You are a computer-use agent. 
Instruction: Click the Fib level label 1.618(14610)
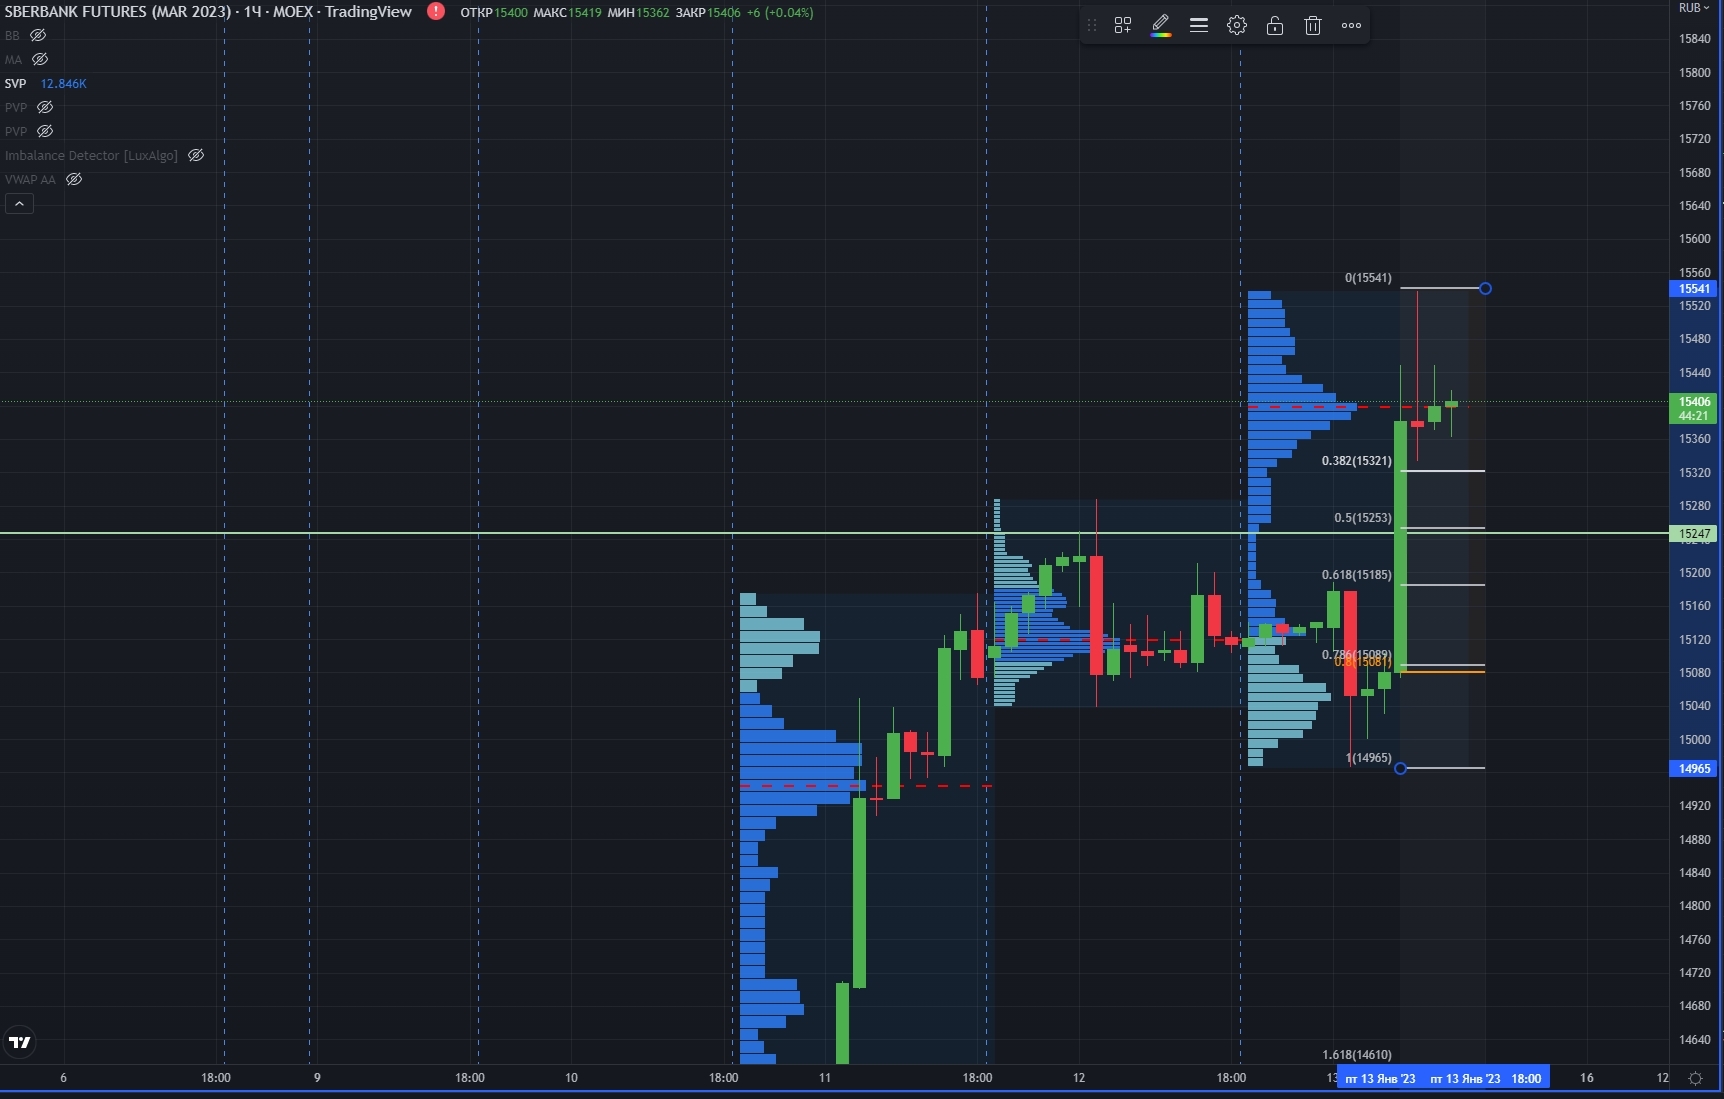1356,1055
